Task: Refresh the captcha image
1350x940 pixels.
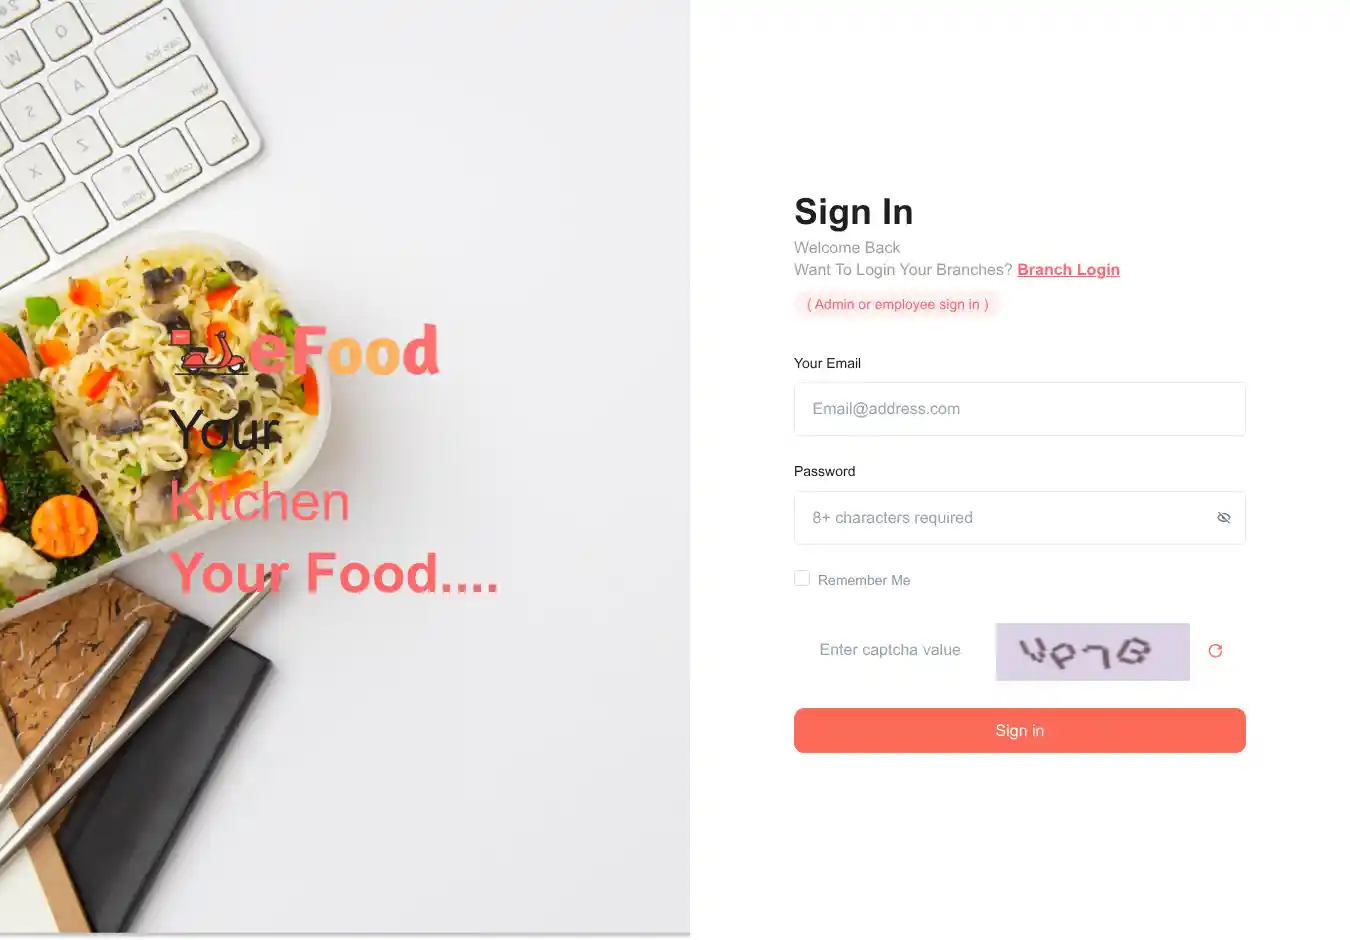Action: (x=1215, y=651)
